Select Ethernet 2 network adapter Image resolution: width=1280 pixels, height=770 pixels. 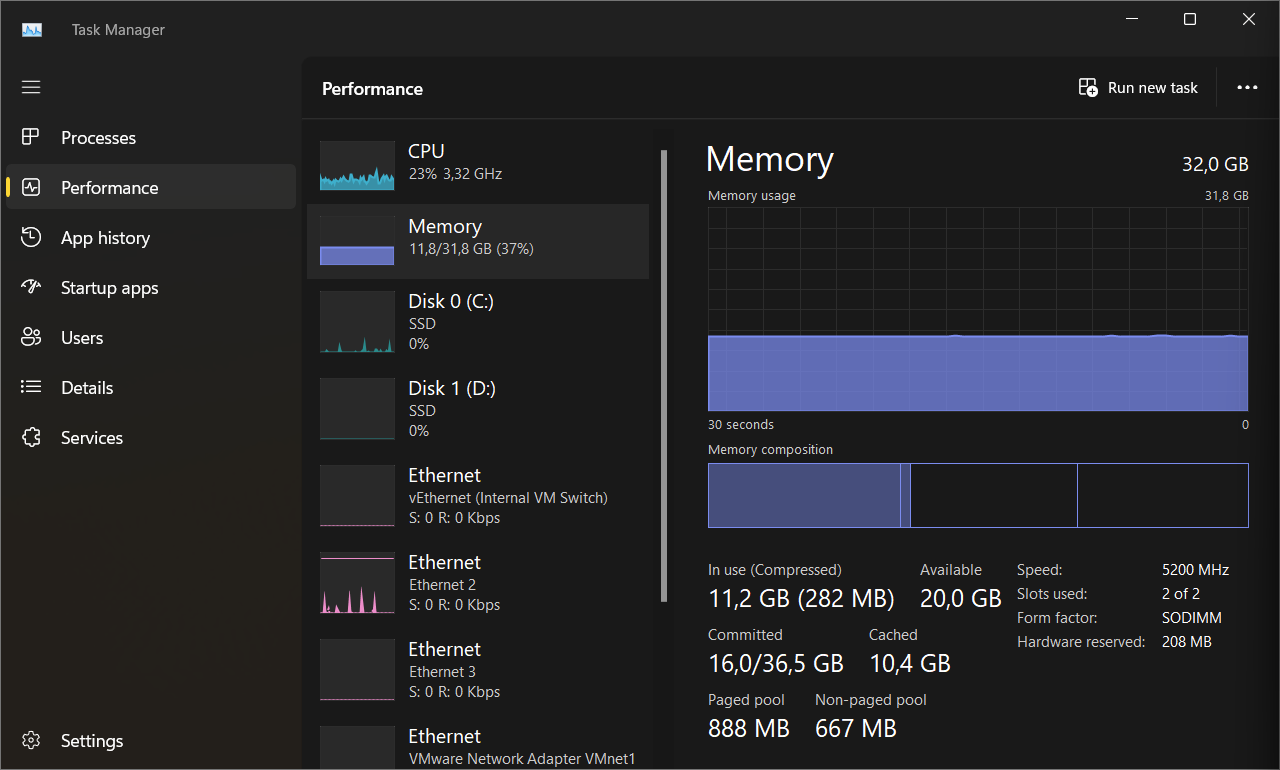[478, 582]
